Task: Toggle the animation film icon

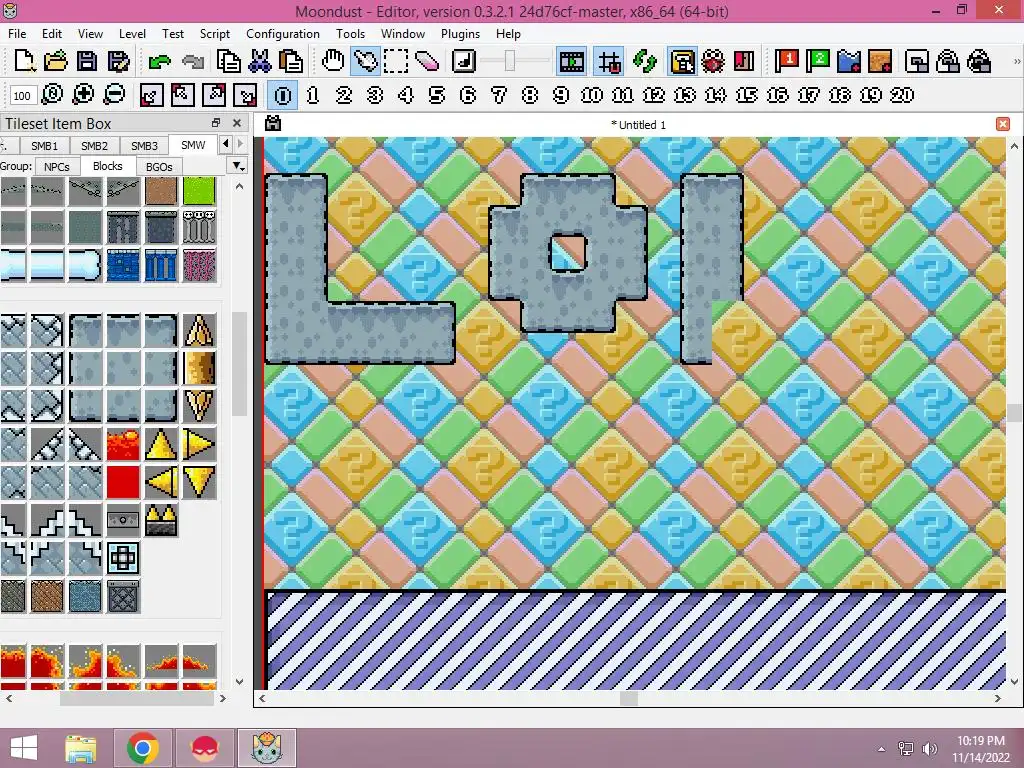Action: pos(571,61)
